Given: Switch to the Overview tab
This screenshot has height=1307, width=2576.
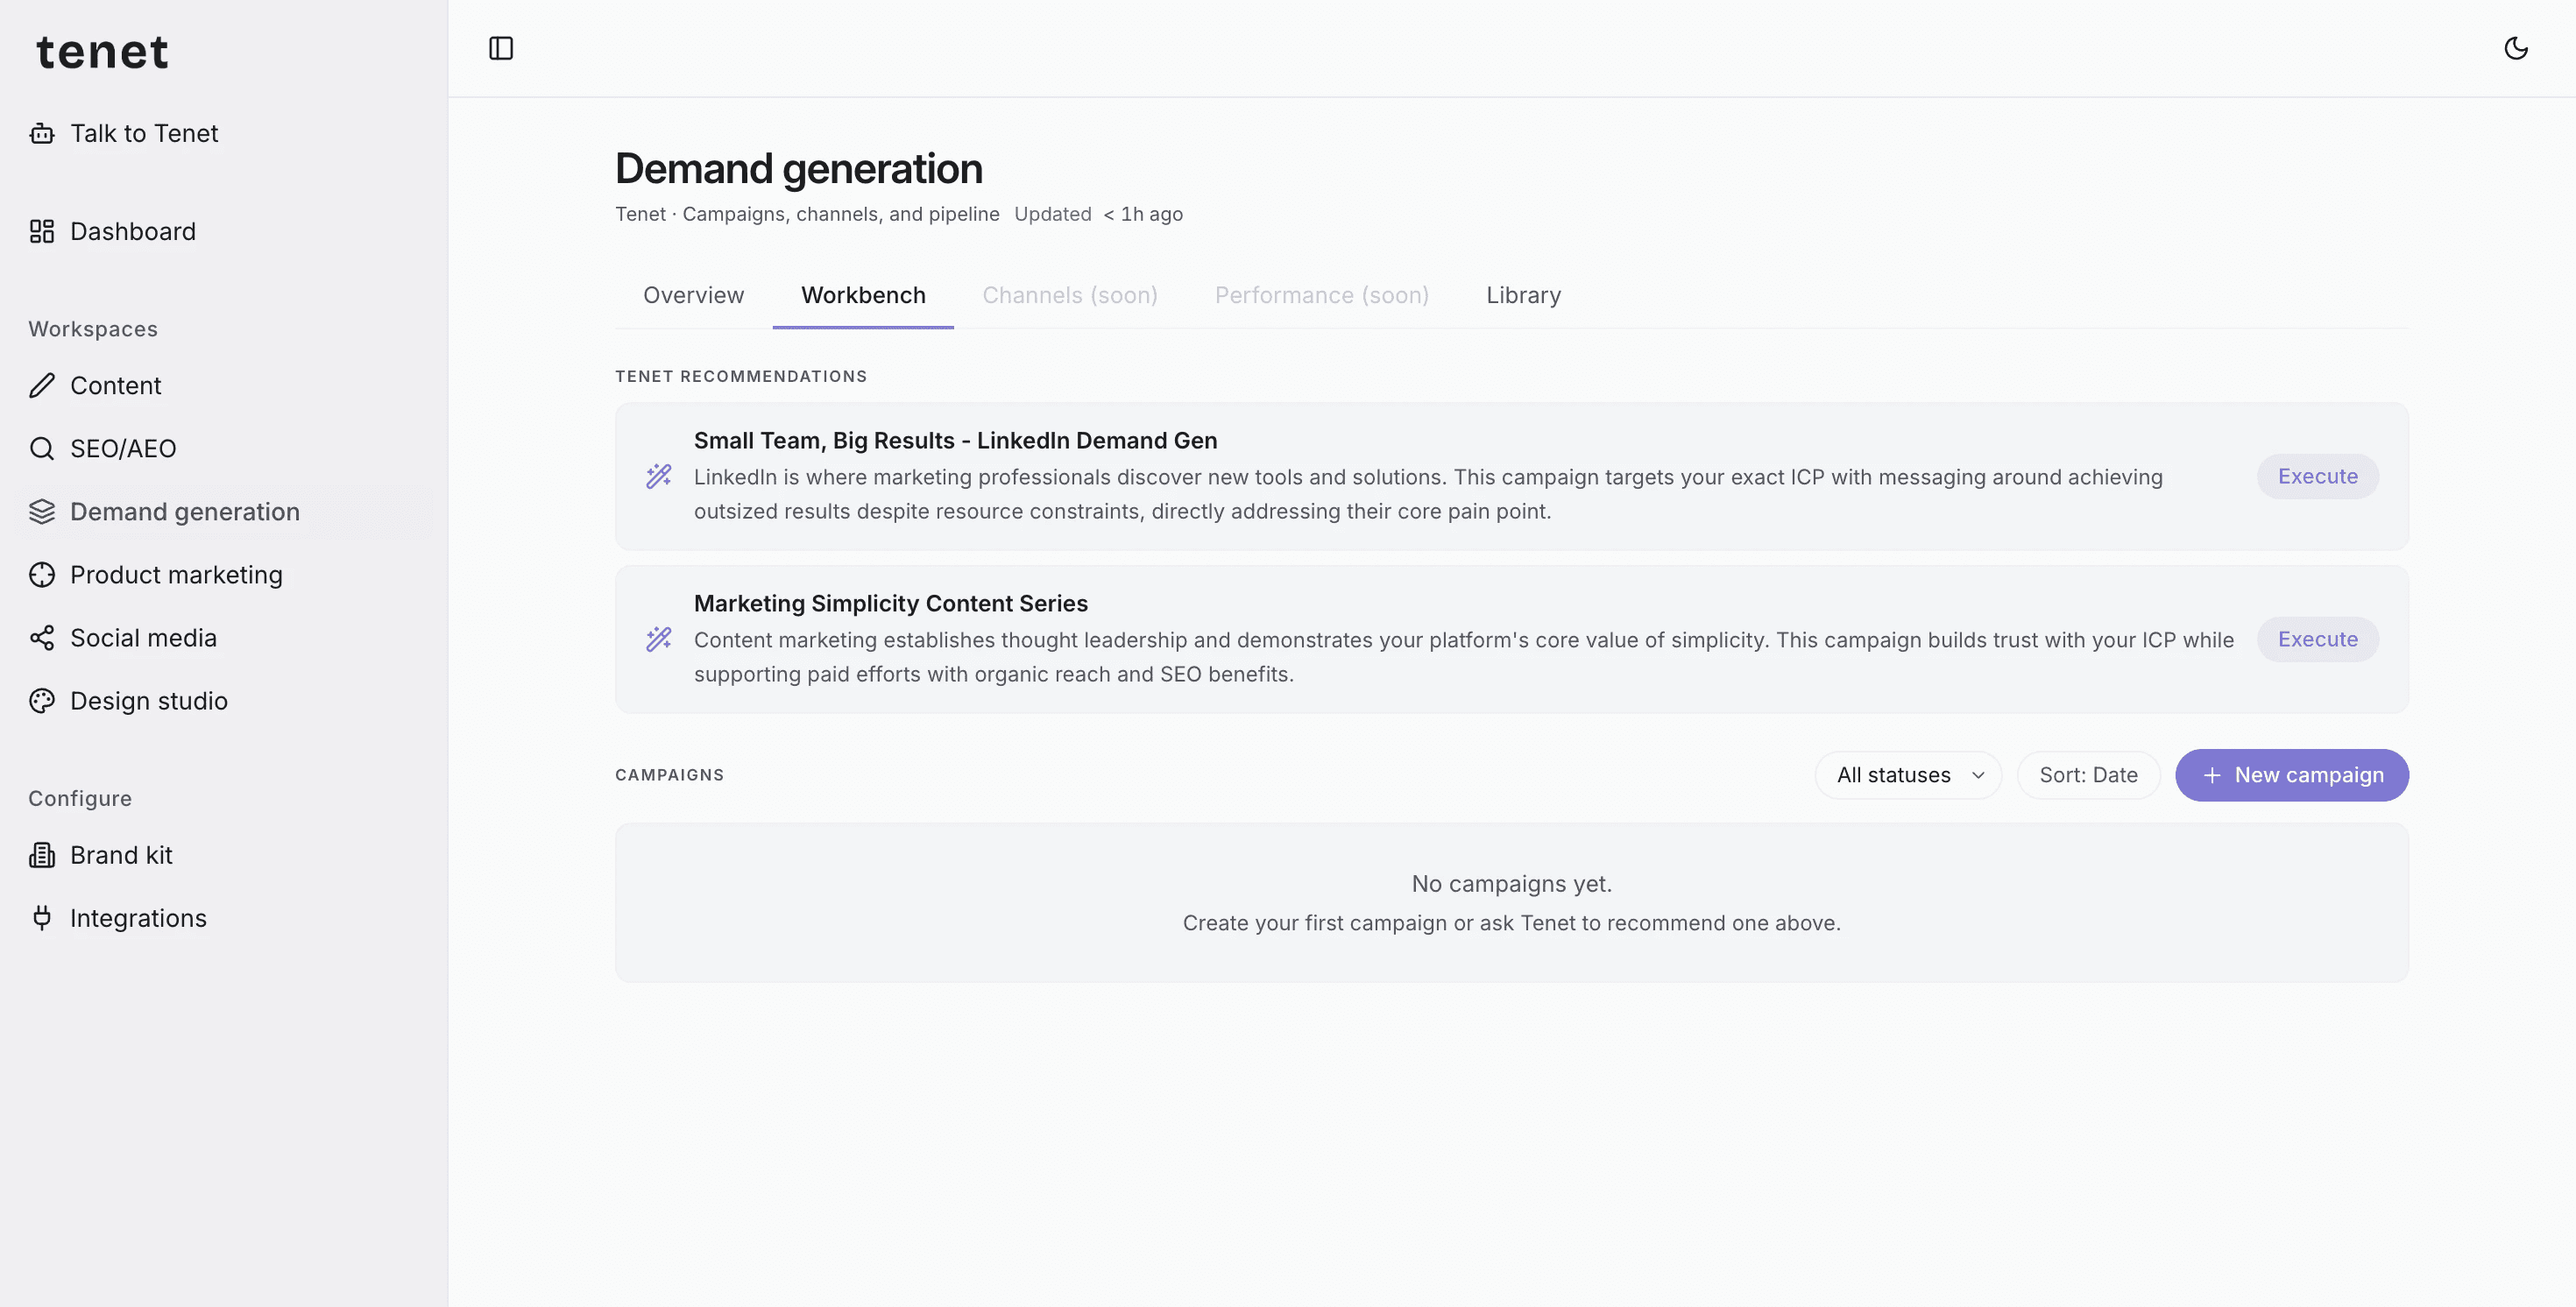Looking at the screenshot, I should click(693, 295).
